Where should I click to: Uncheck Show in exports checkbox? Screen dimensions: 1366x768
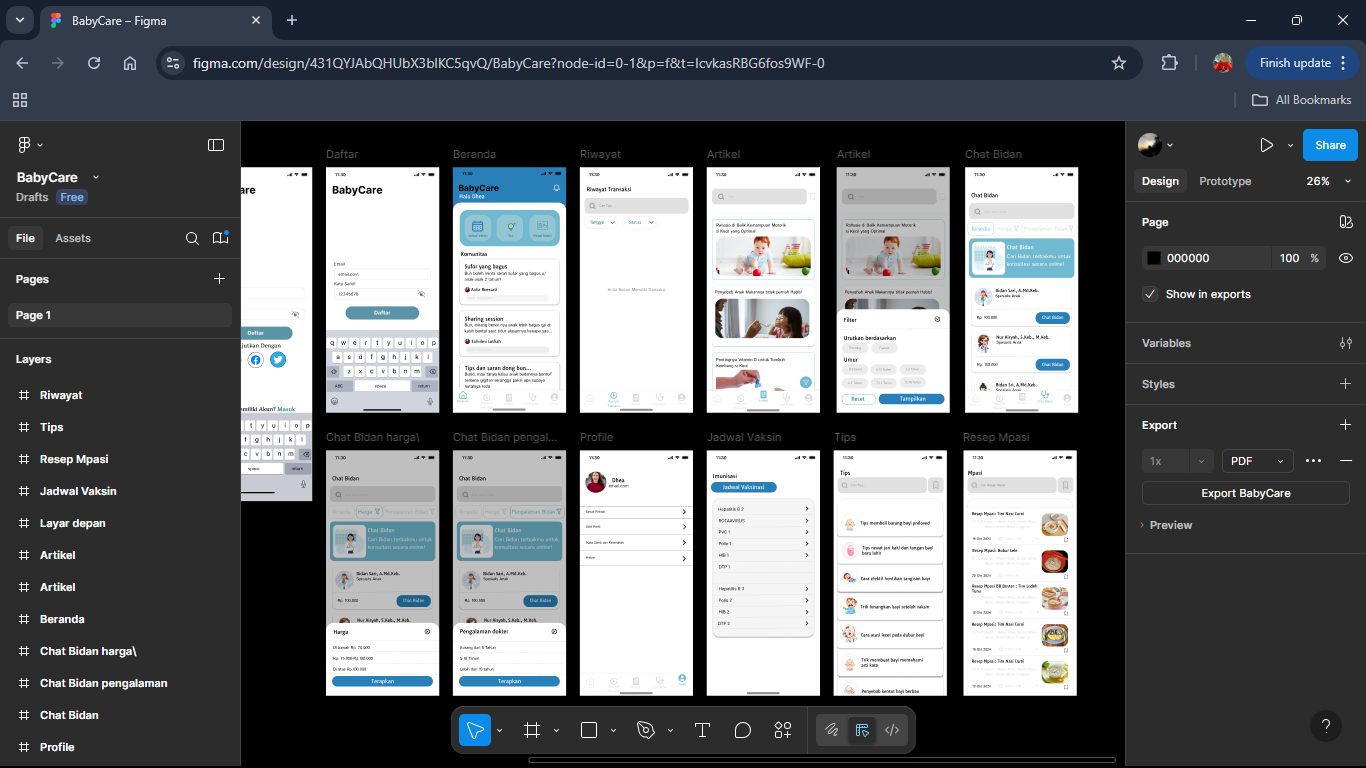tap(1151, 294)
